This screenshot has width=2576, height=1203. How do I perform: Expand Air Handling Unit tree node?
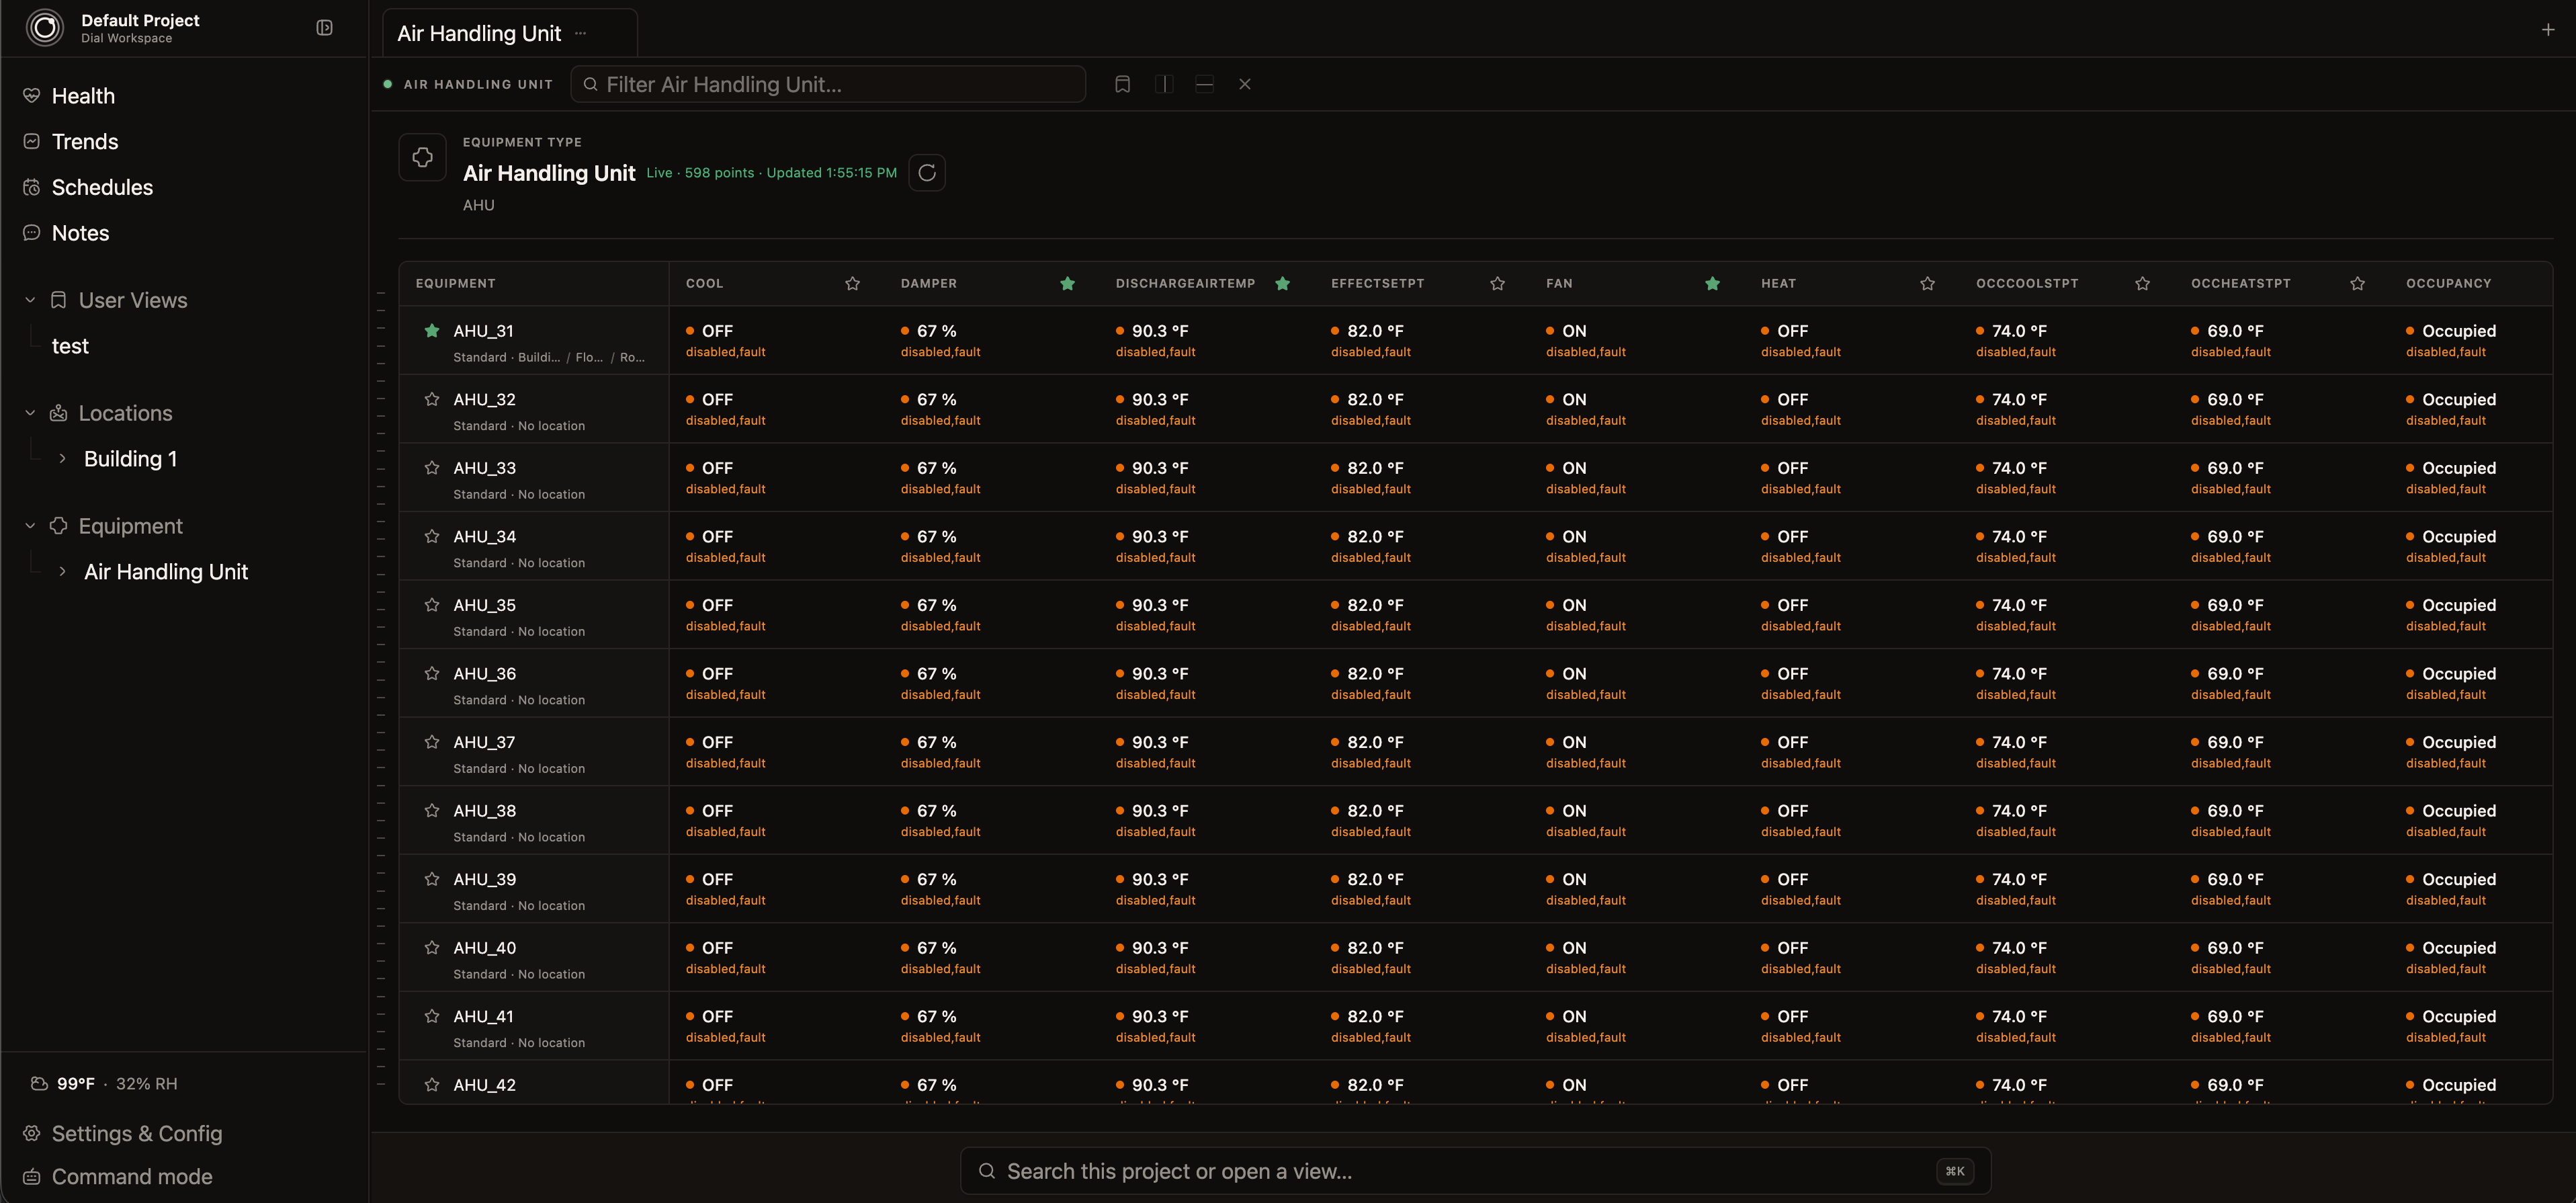click(x=62, y=572)
